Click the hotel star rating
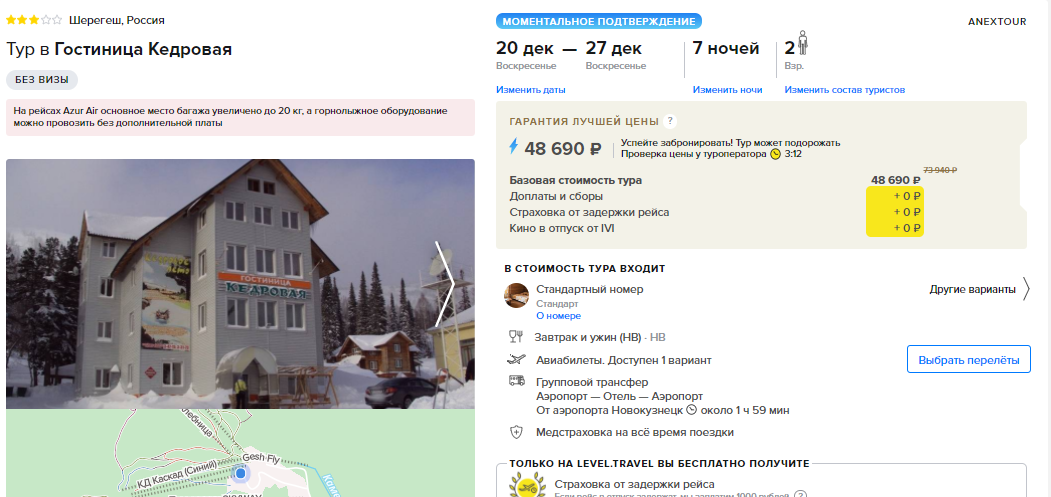This screenshot has width=1051, height=497. (x=34, y=20)
